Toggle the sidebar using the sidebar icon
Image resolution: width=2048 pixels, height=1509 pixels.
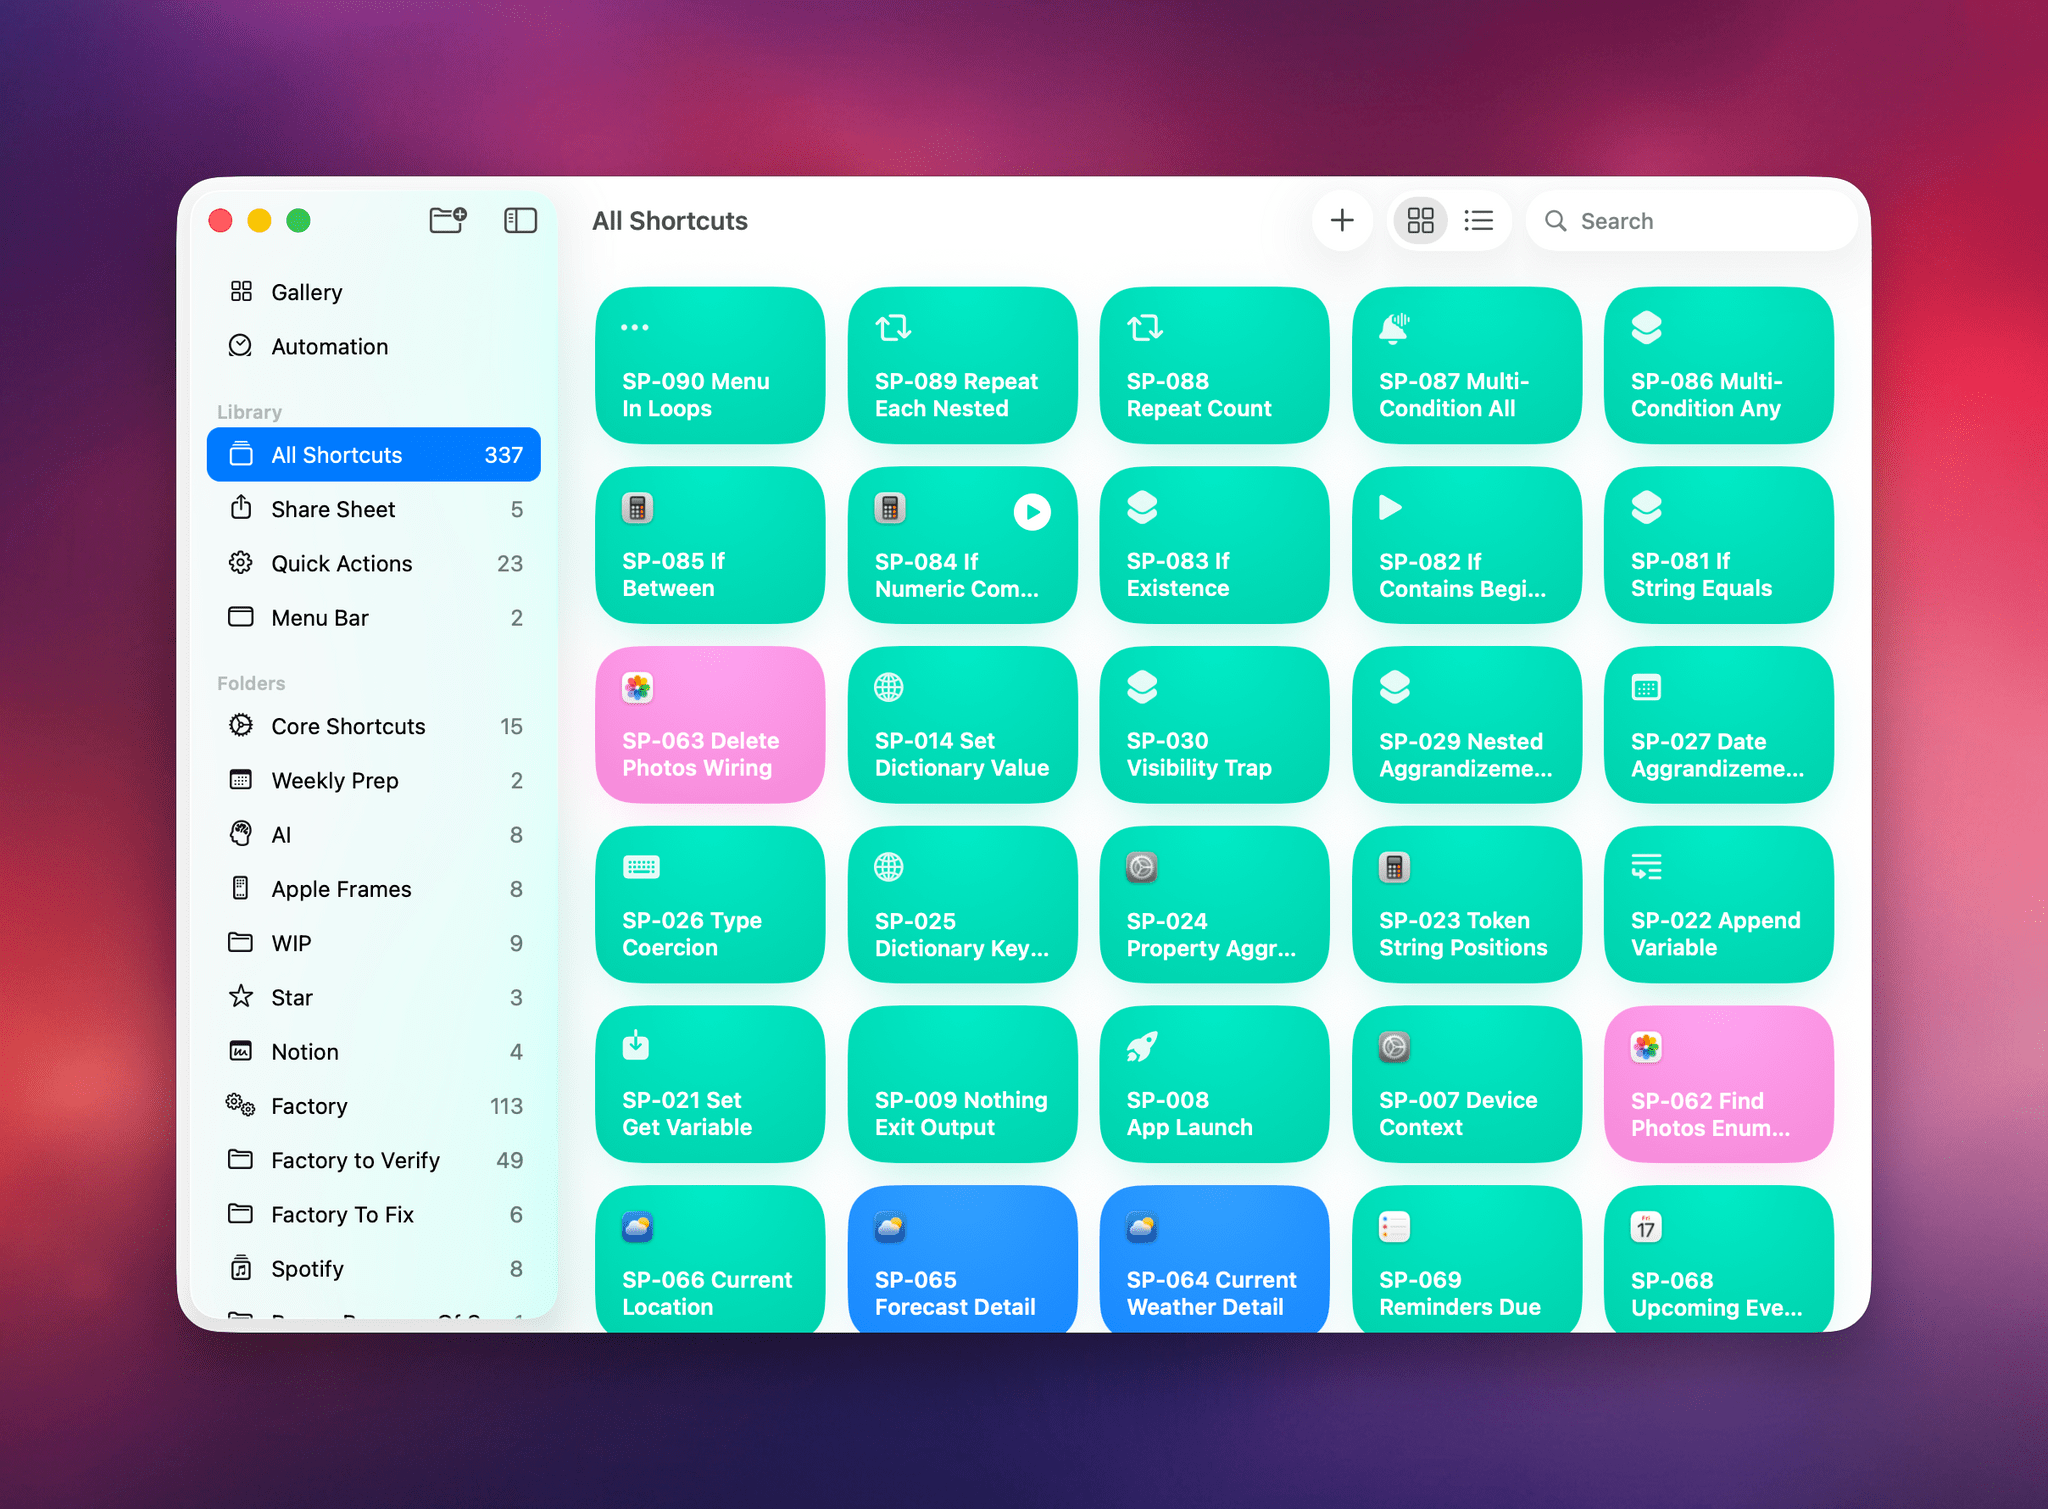[520, 220]
